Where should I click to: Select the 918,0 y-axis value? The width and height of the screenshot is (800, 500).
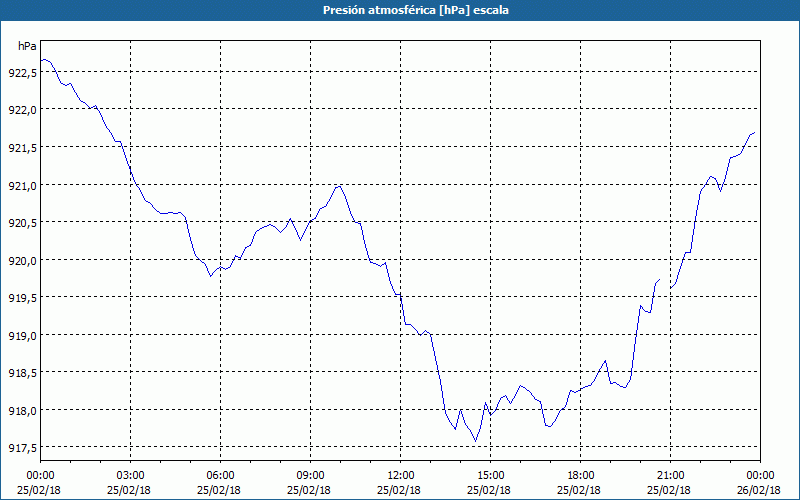tap(22, 412)
